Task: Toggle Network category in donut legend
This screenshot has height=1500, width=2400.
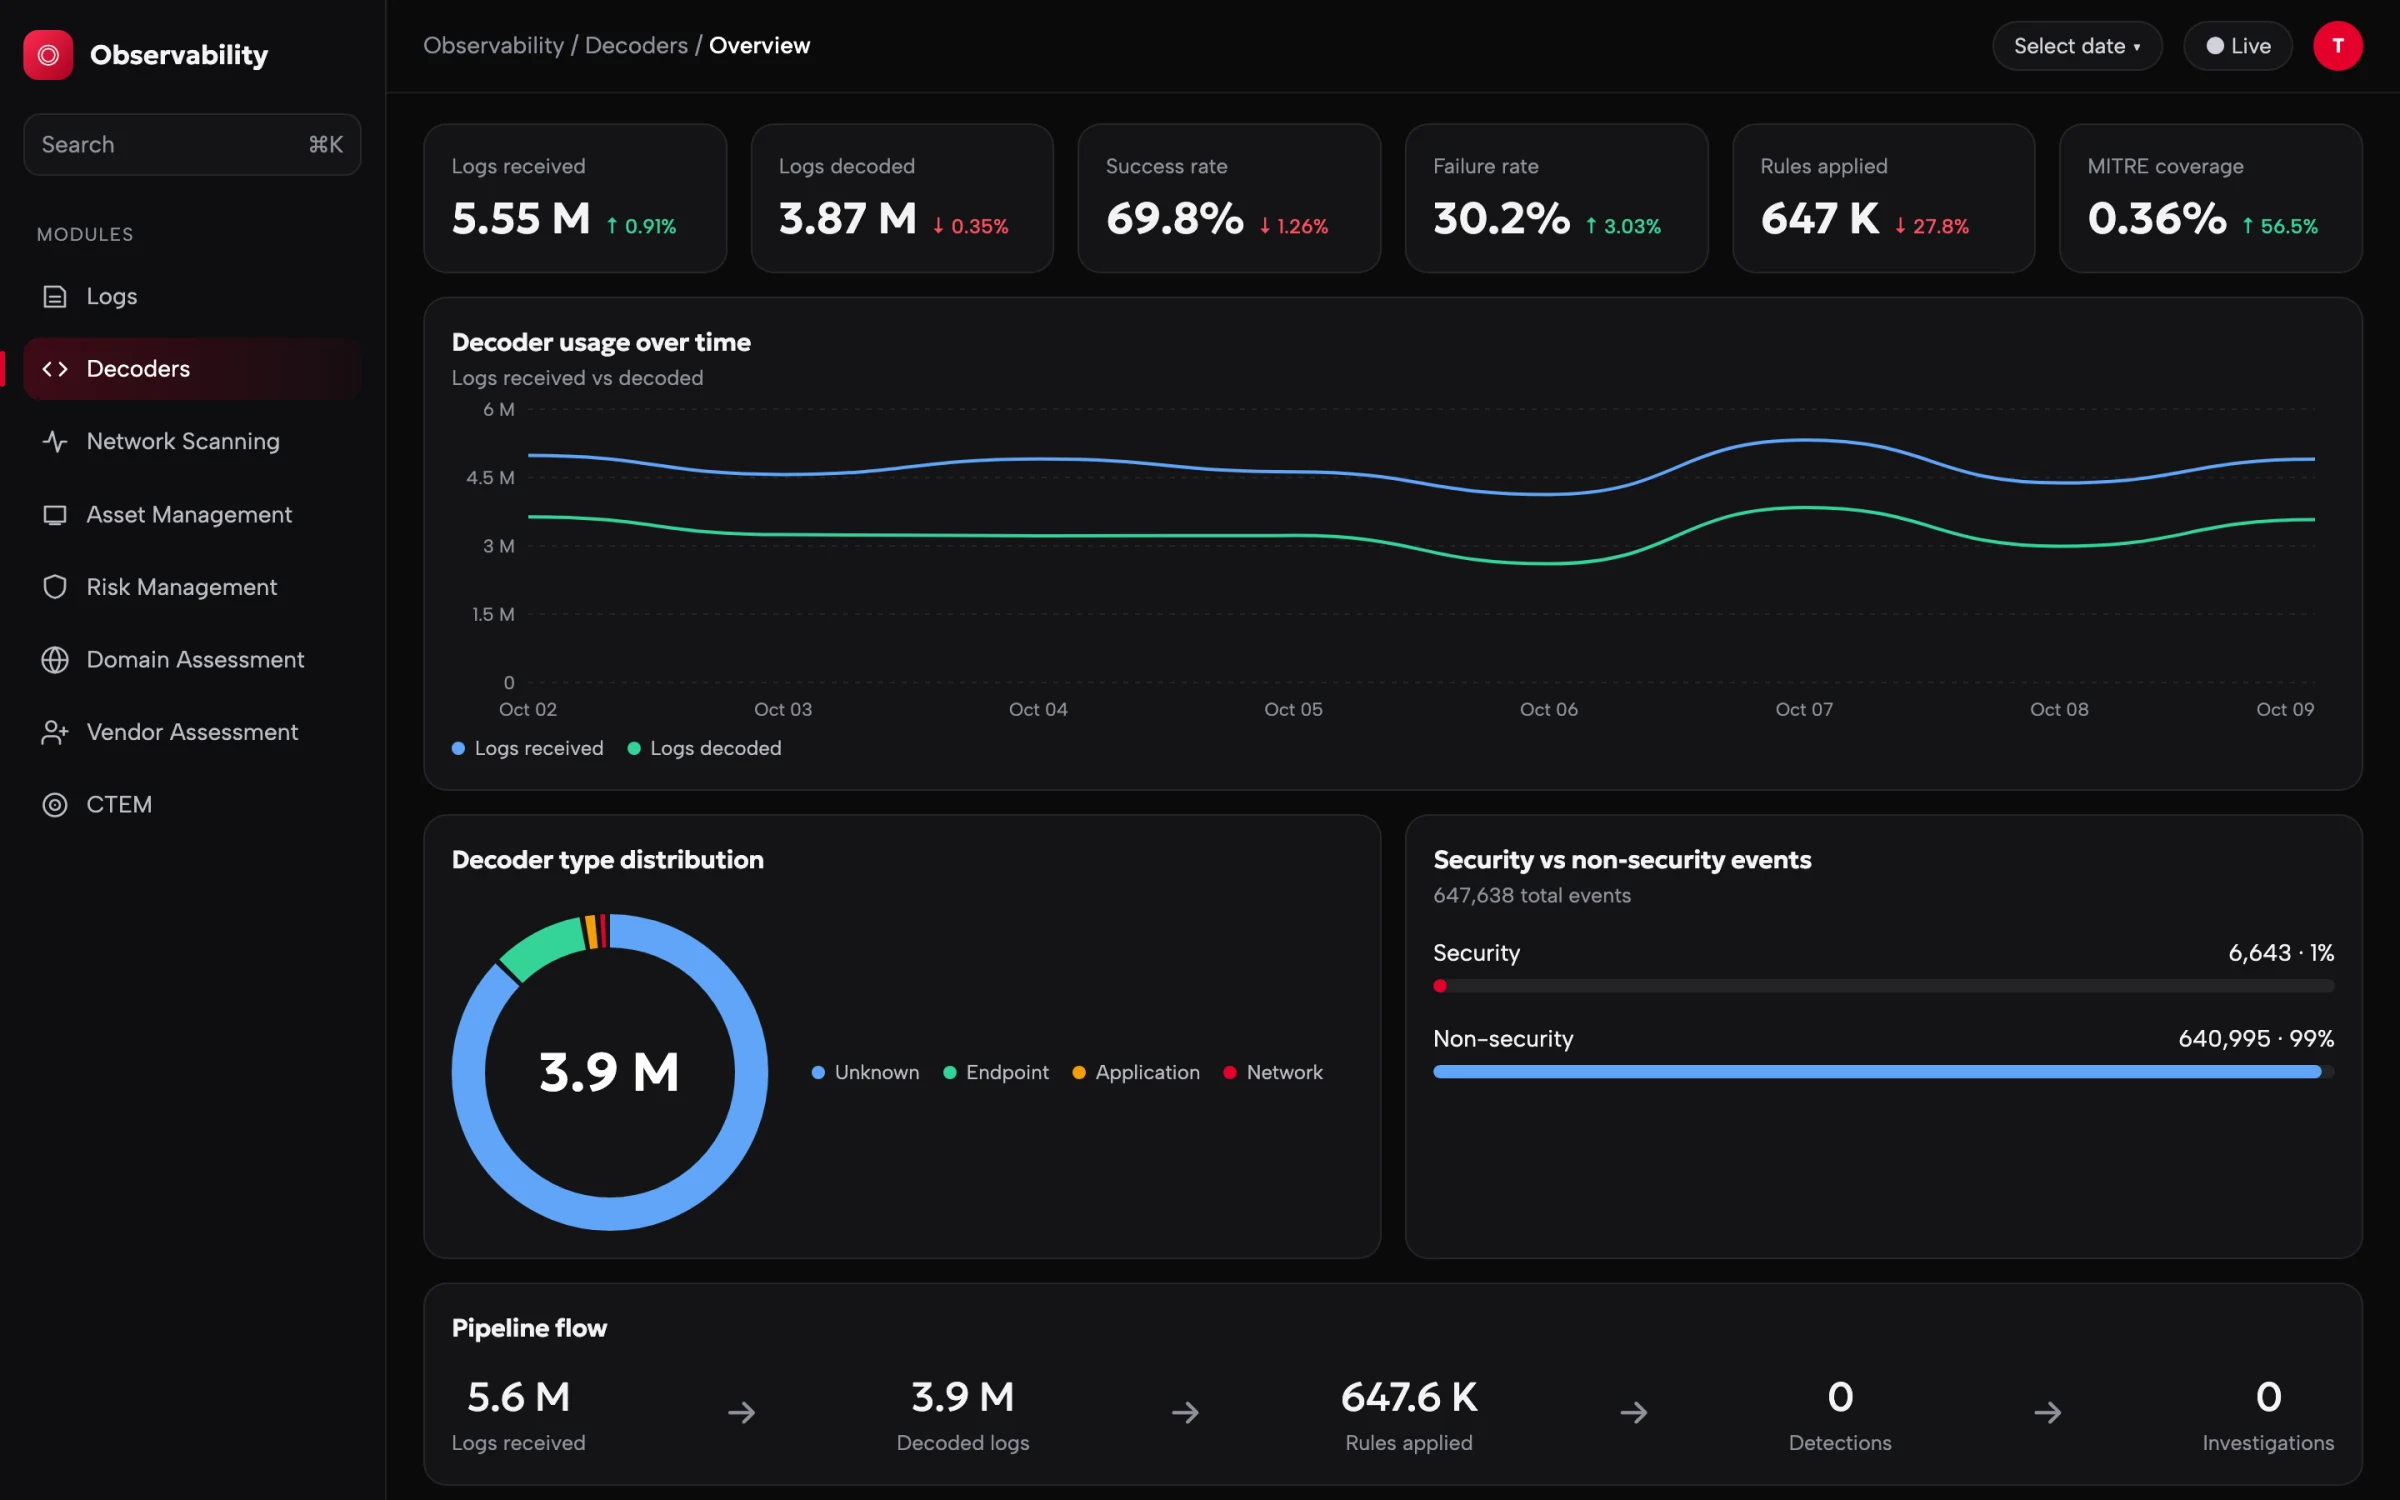Action: pos(1273,1072)
